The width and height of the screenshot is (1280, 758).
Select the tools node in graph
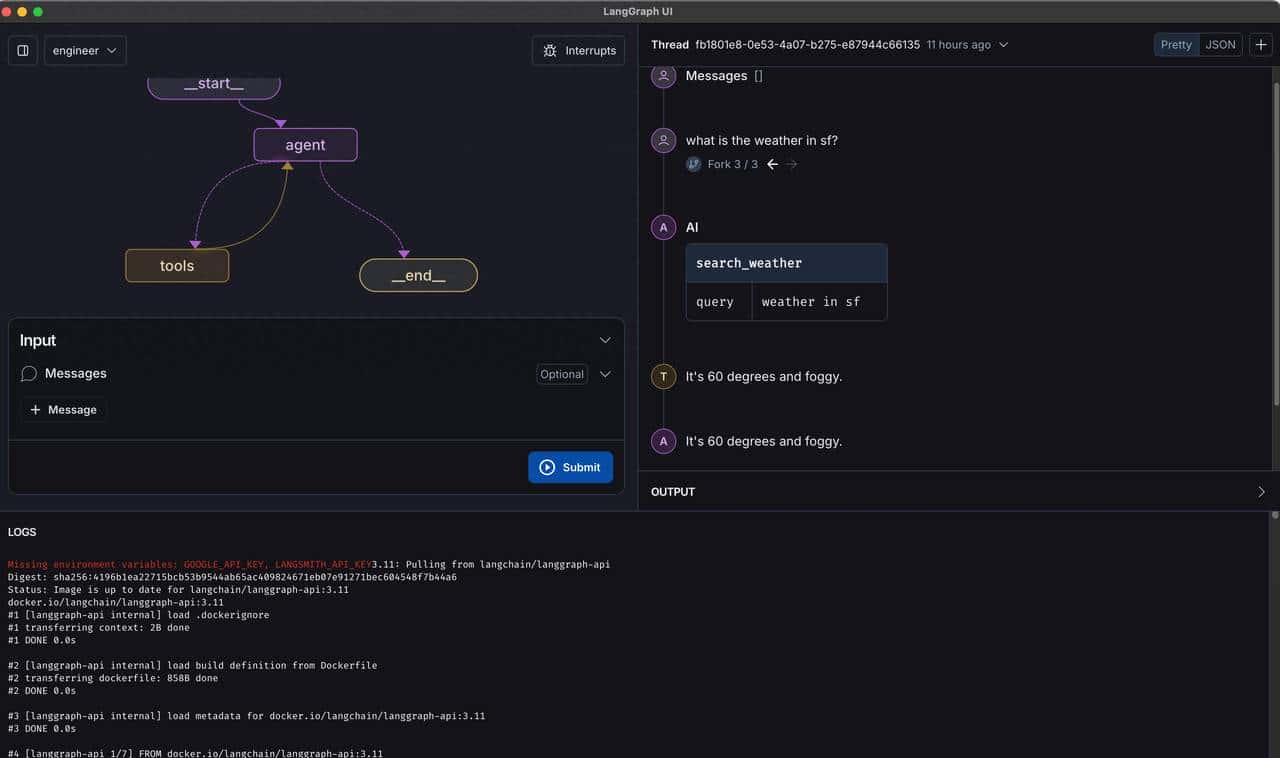coord(177,266)
